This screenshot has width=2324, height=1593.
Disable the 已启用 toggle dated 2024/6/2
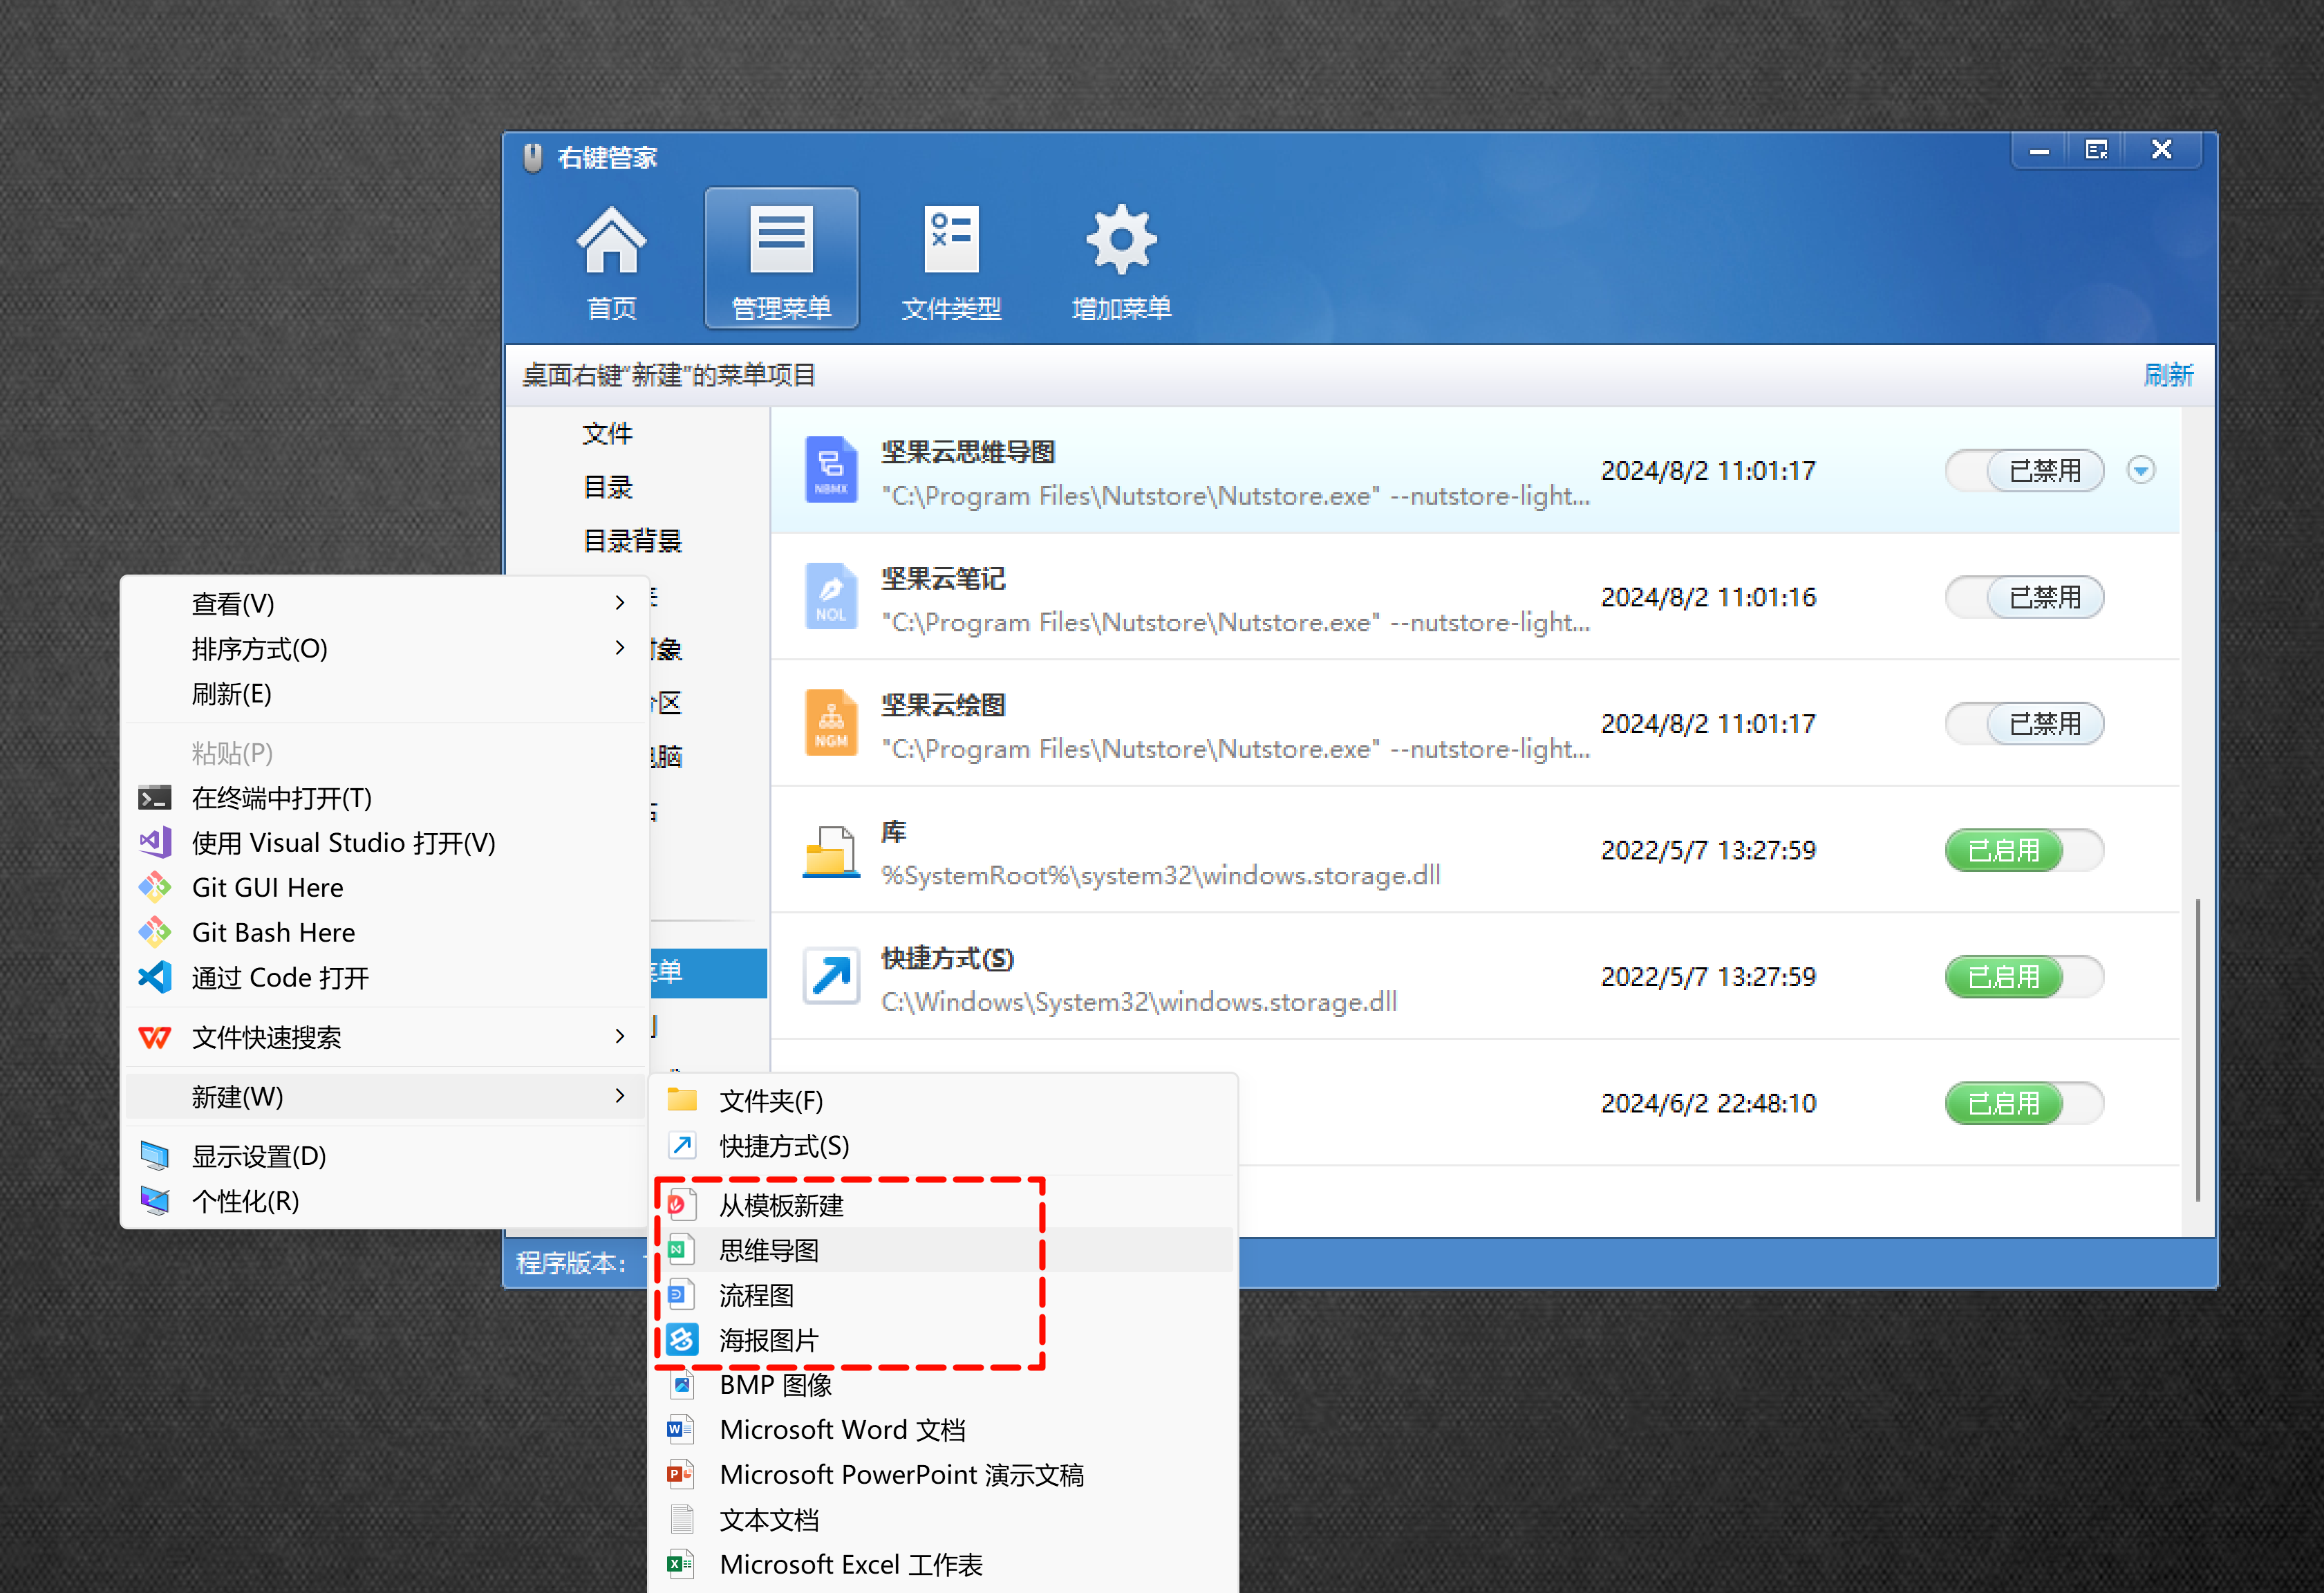pos(2024,1103)
